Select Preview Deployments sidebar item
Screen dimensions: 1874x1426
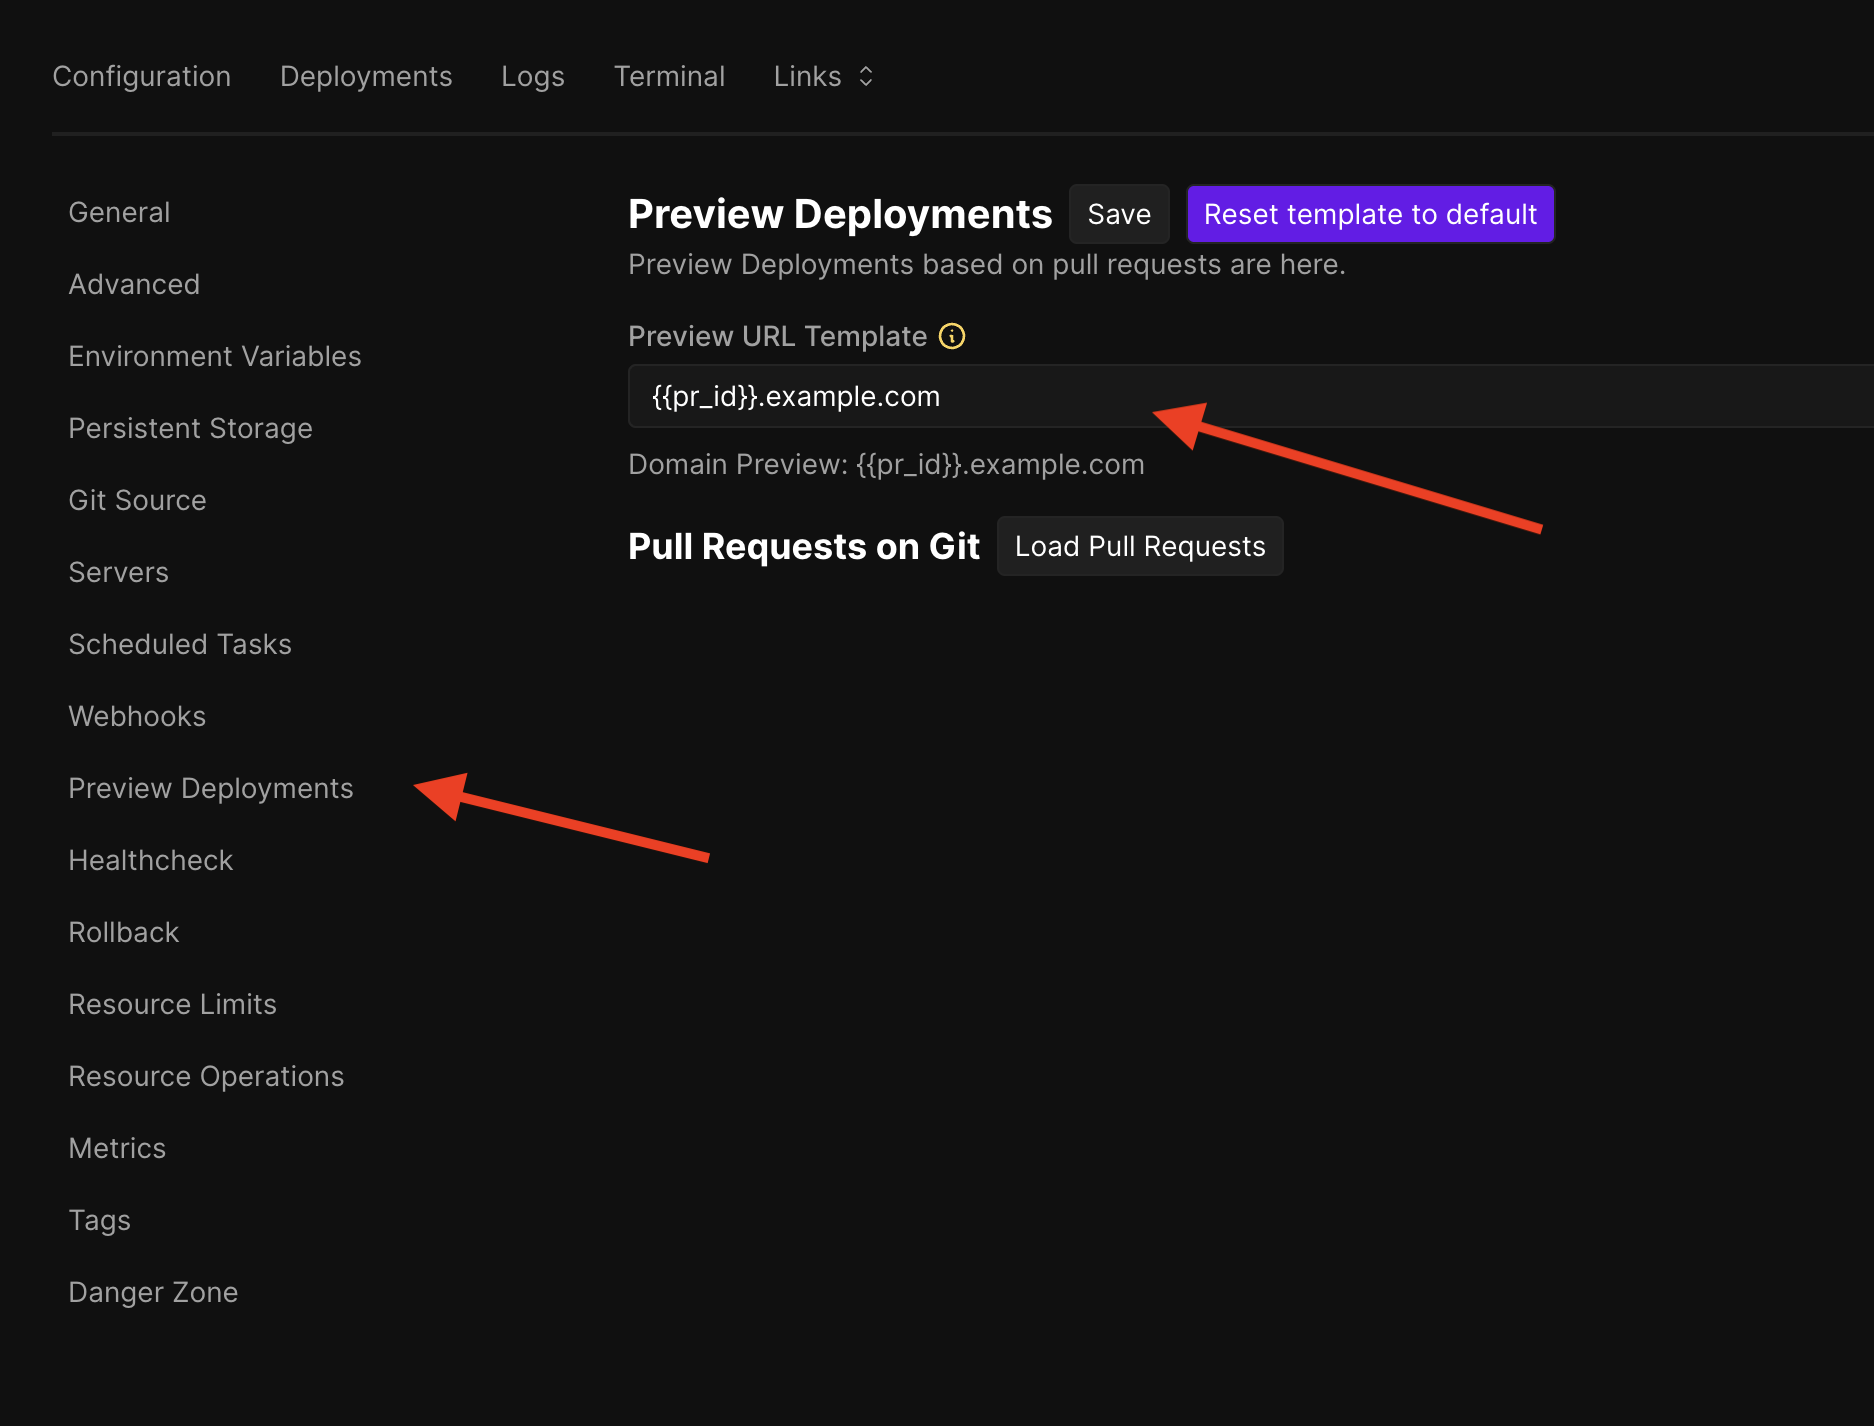(x=211, y=788)
